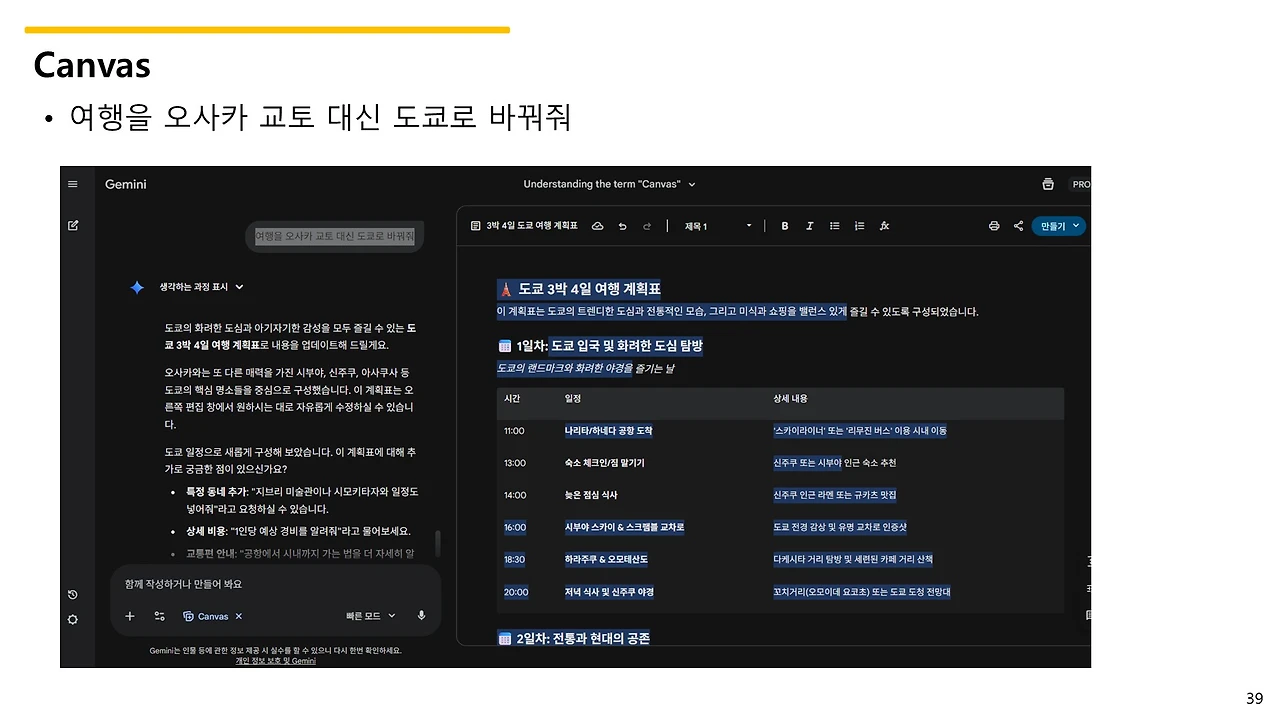Open the plus icon to attach files
Viewport: 1280px width, 720px height.
click(129, 616)
